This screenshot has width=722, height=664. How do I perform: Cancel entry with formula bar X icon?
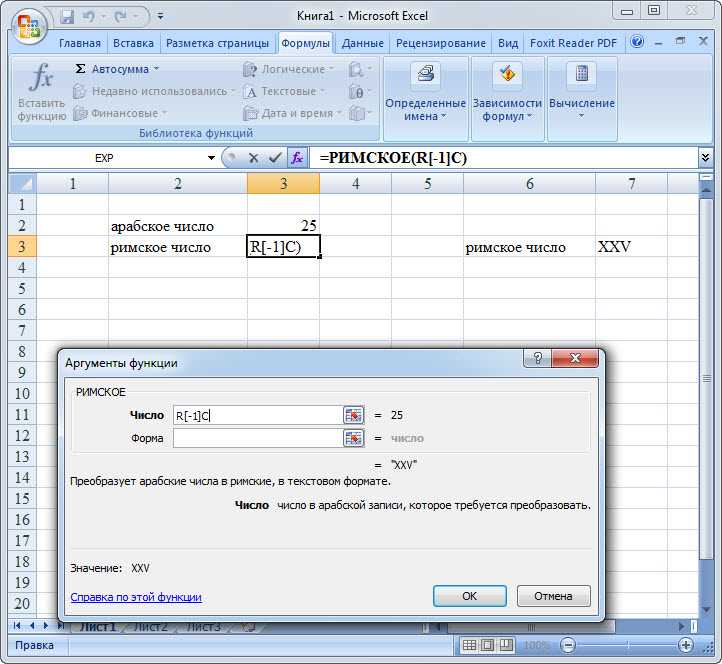[x=253, y=158]
